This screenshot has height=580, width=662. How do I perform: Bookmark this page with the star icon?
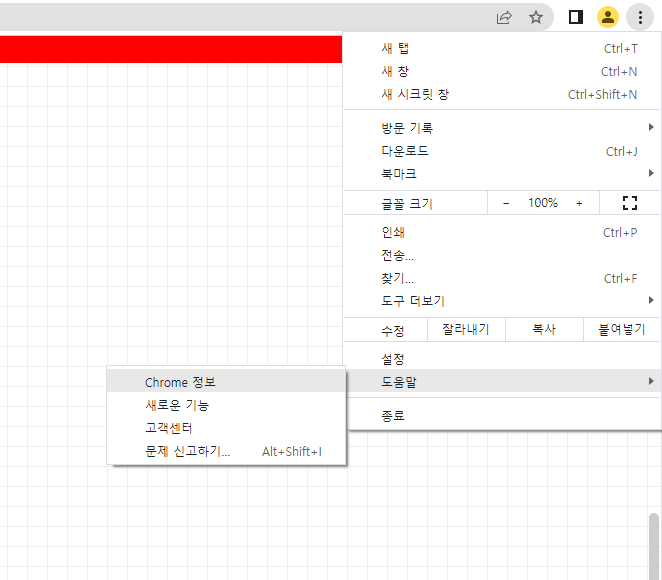point(536,17)
